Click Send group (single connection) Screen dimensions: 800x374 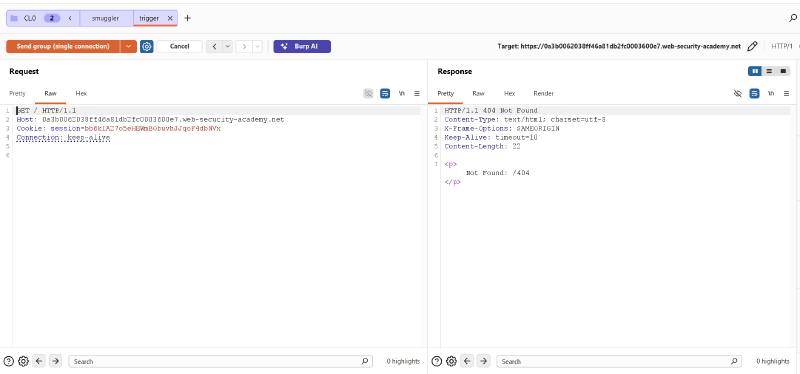point(63,46)
